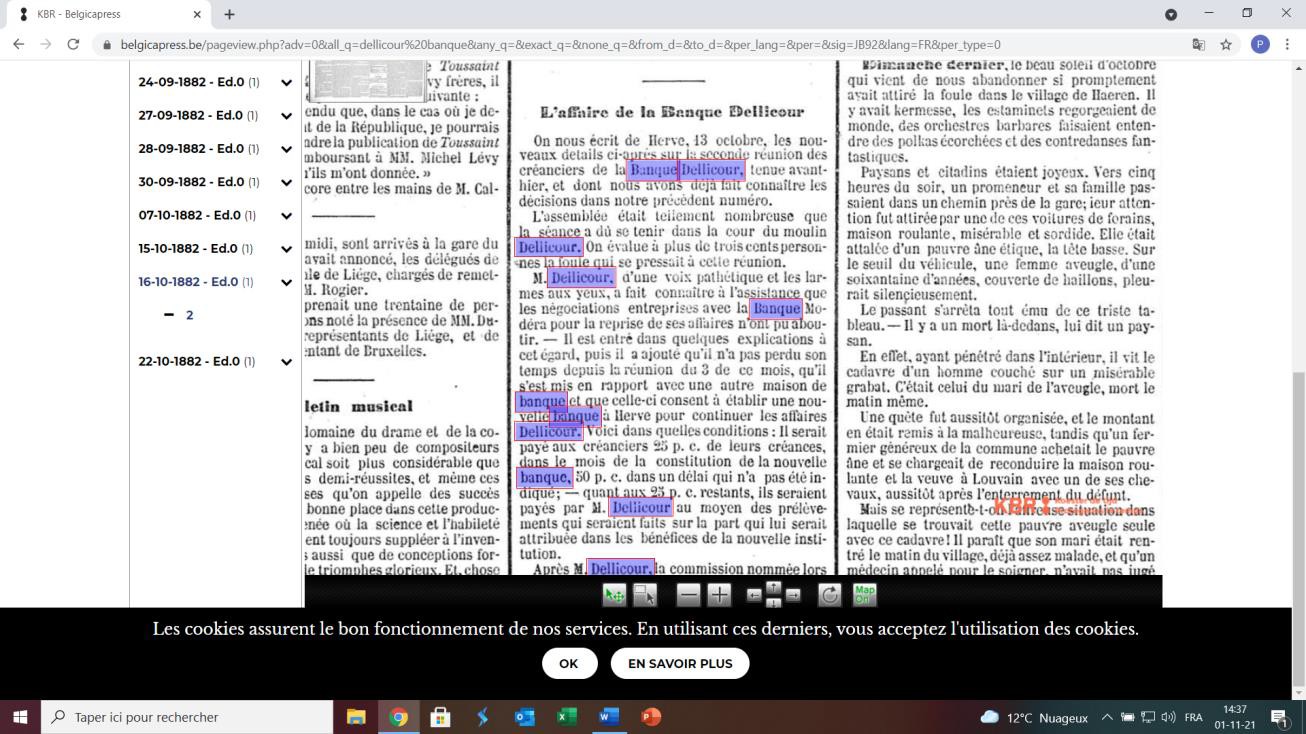The height and width of the screenshot is (734, 1306).
Task: Expand the 07-10-1882 edition entry
Action: click(286, 215)
